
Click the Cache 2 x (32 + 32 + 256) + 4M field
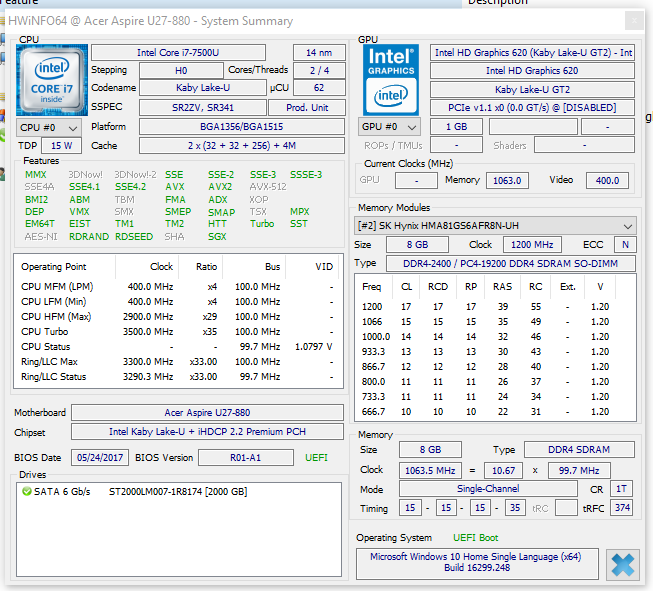coord(242,146)
